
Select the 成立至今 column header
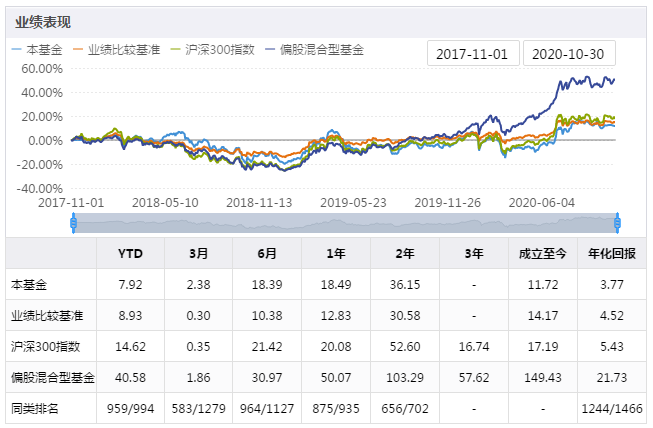click(x=543, y=254)
